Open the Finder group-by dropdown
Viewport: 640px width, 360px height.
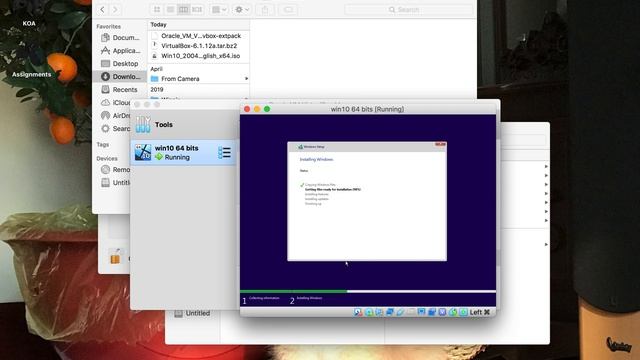[x=219, y=9]
